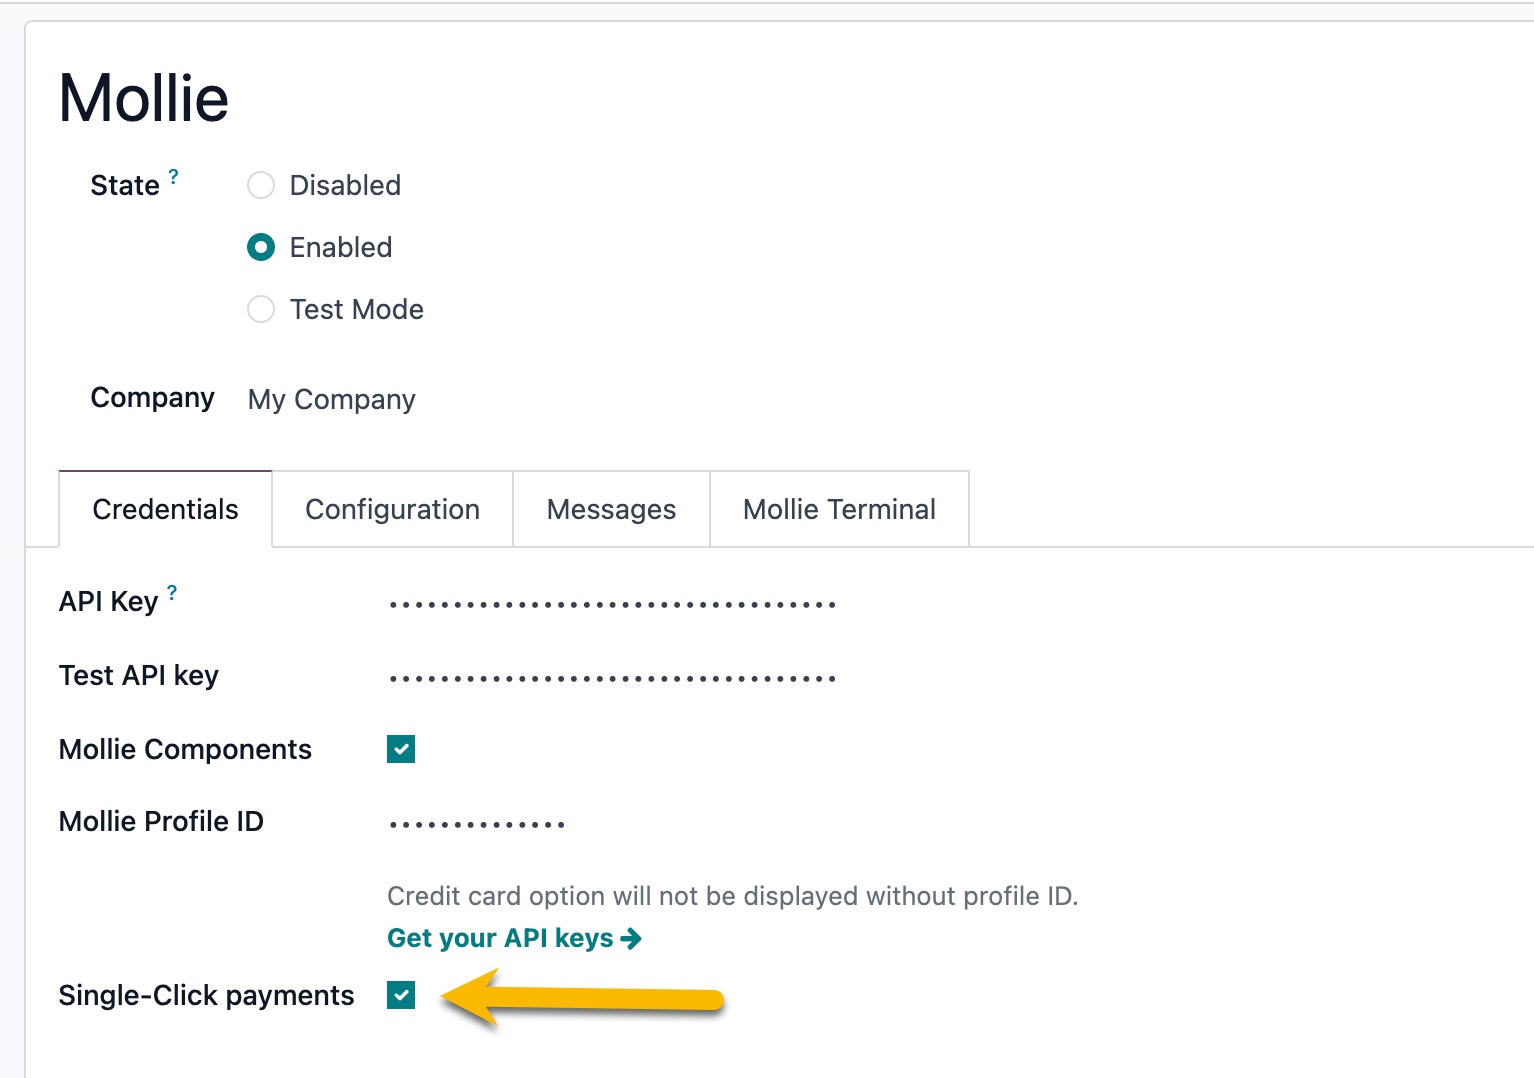
Task: Click the State help question mark icon
Action: click(173, 177)
